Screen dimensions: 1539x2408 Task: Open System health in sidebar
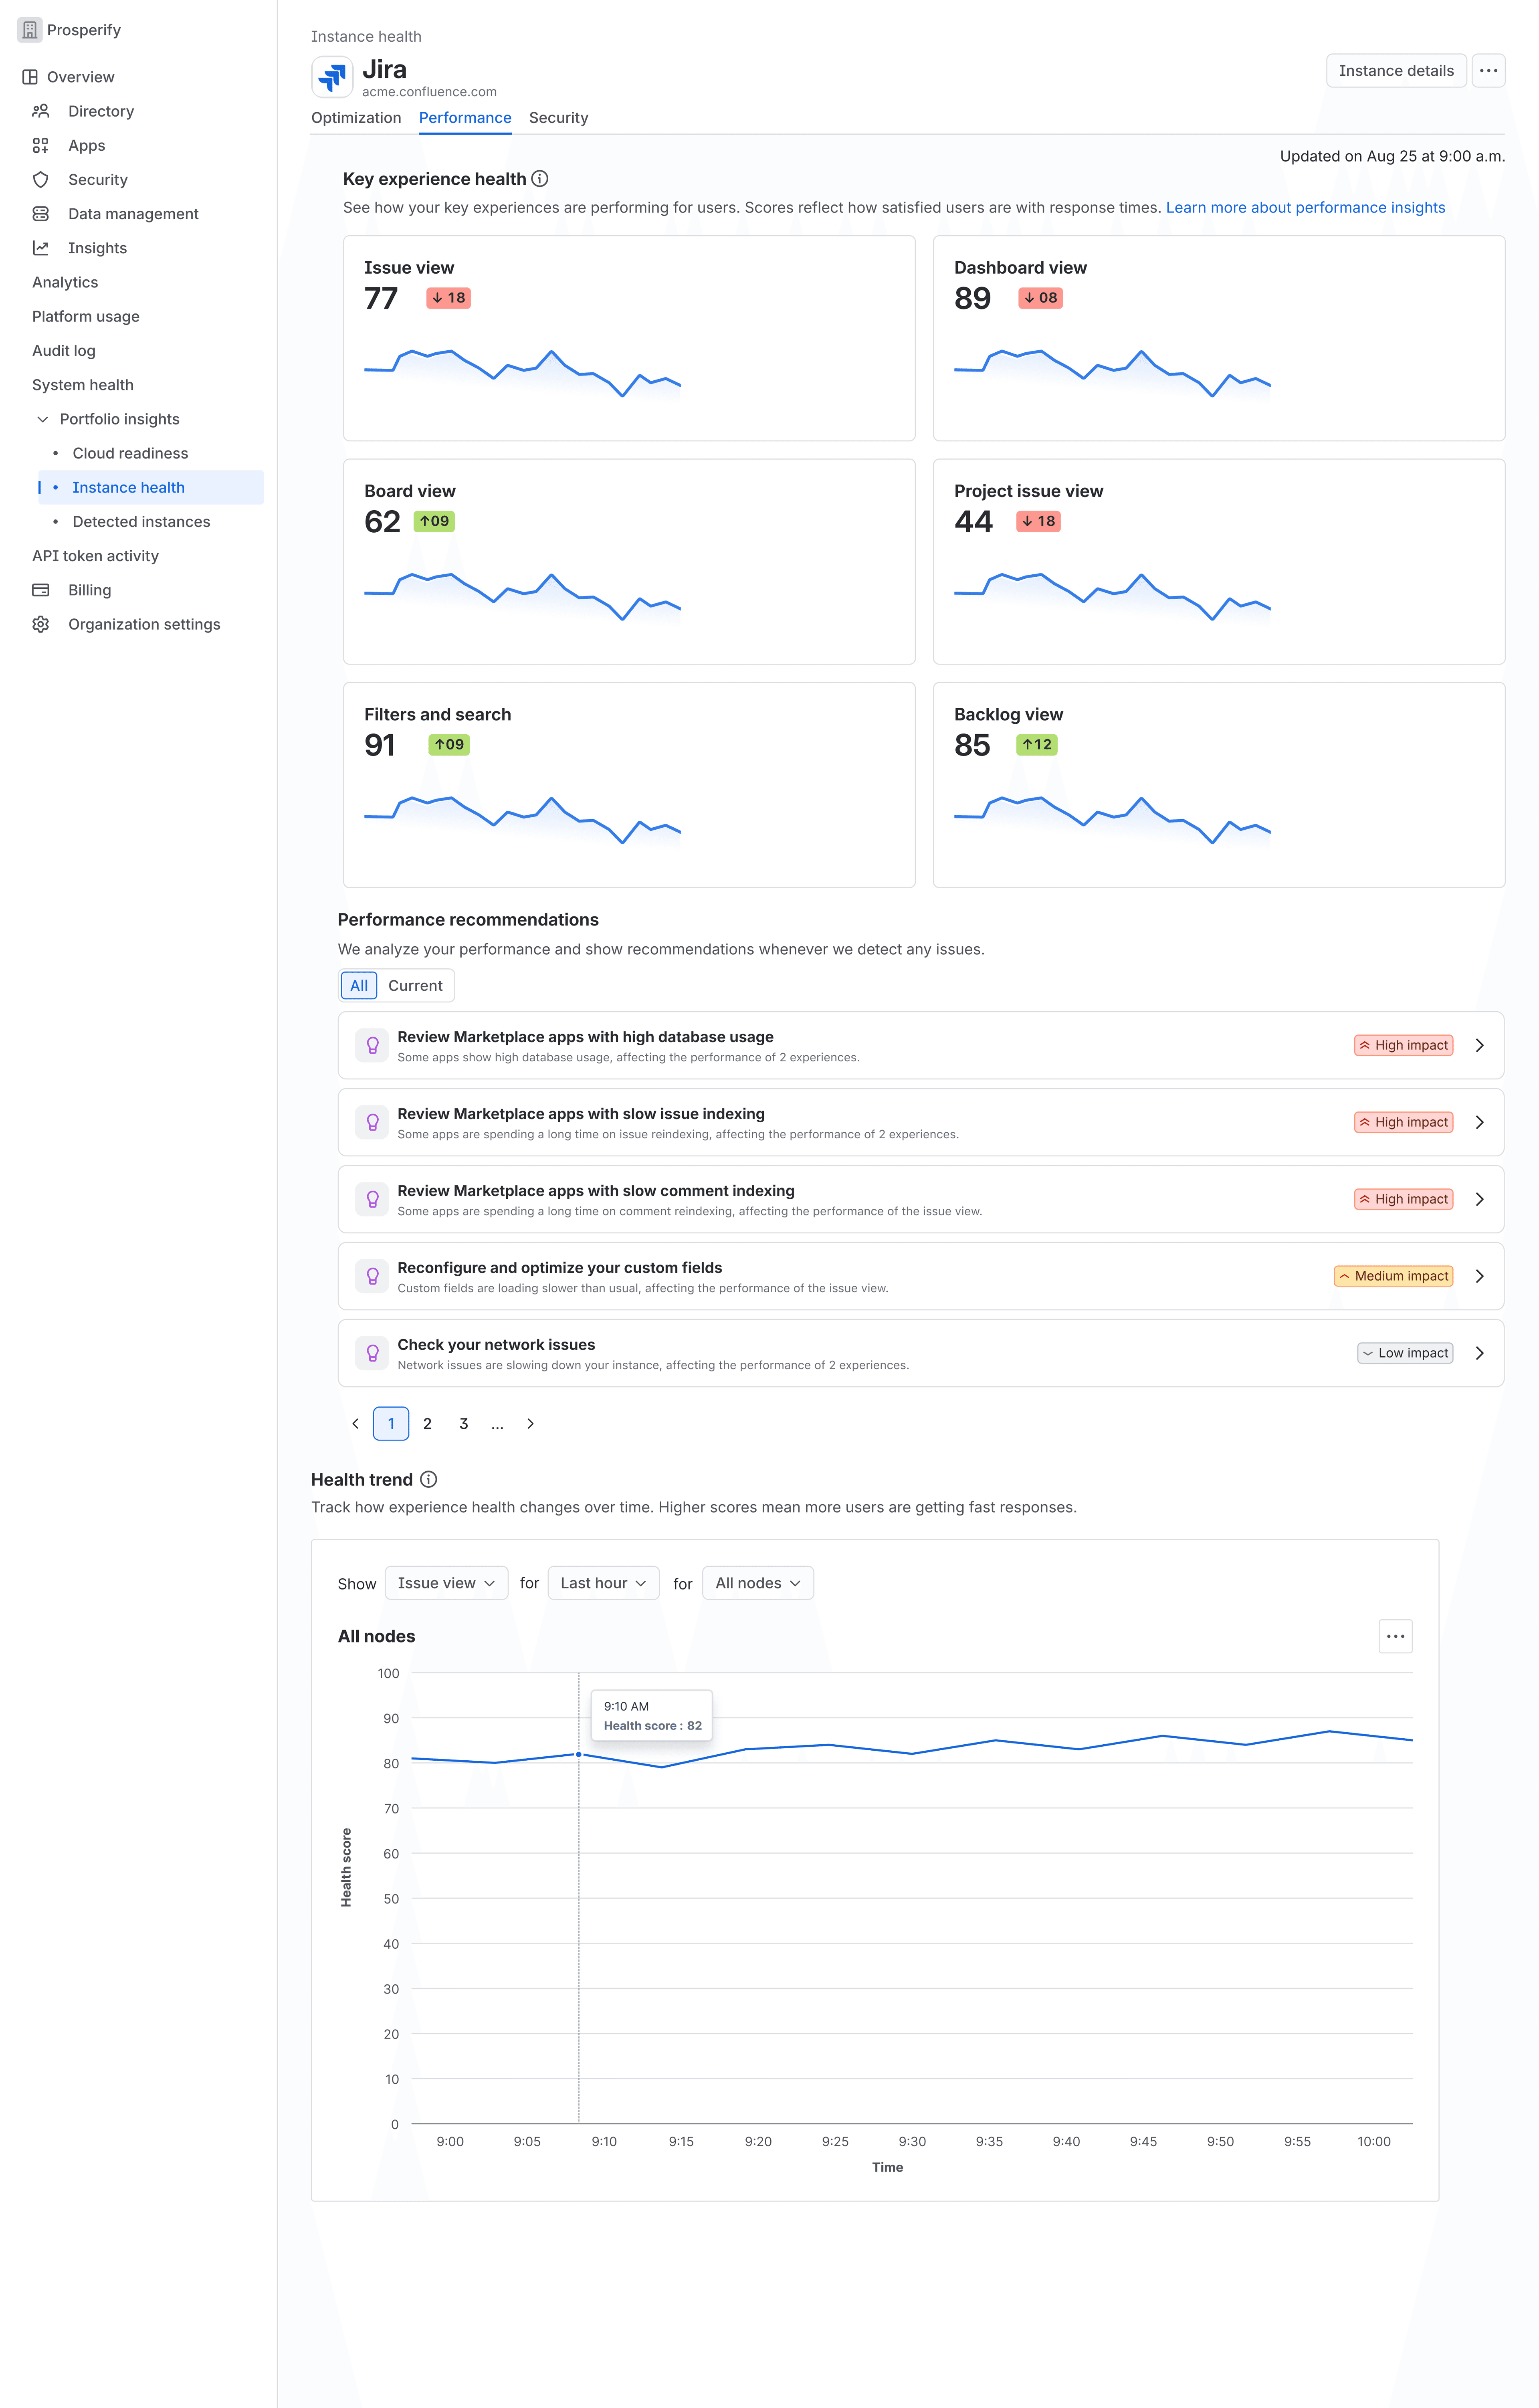click(83, 385)
